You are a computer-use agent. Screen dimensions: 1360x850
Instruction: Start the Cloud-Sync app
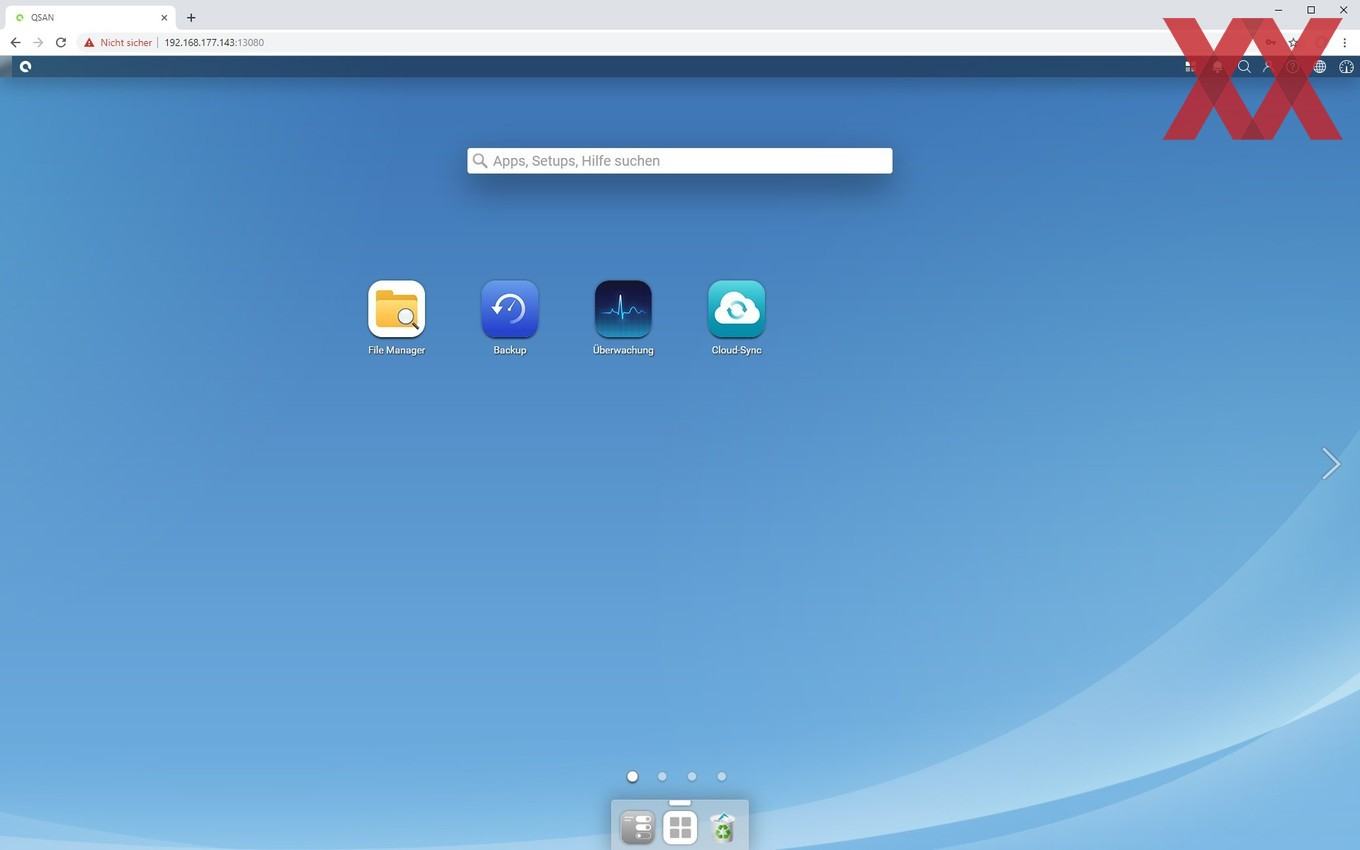(737, 309)
